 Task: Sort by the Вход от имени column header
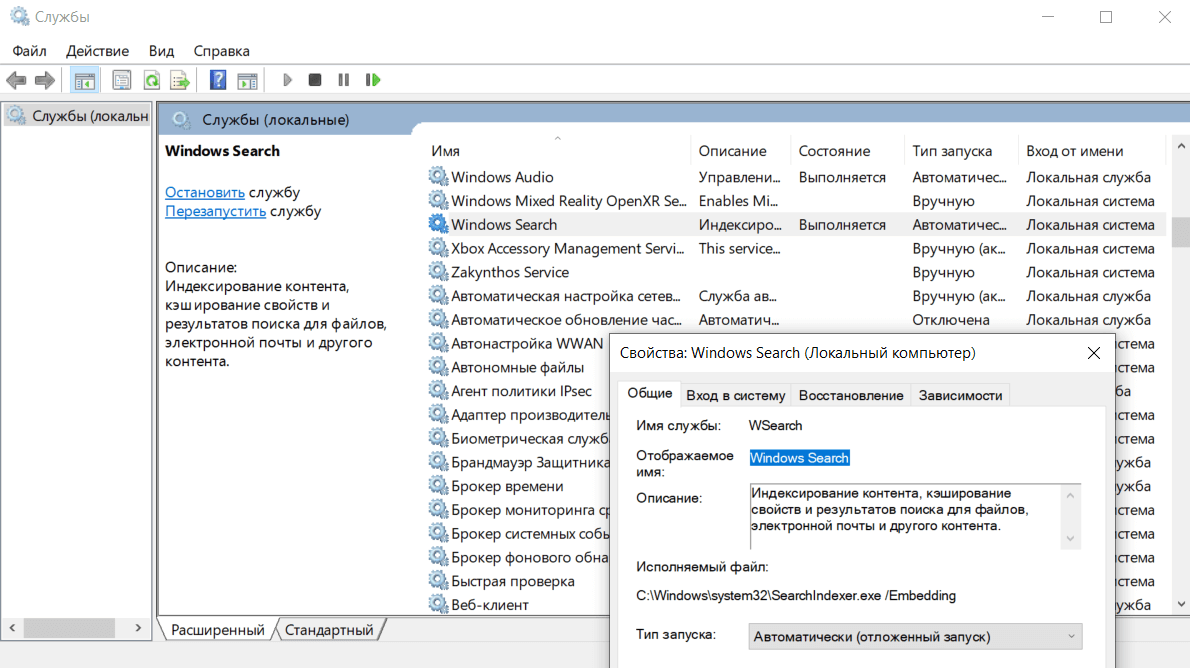point(1091,151)
